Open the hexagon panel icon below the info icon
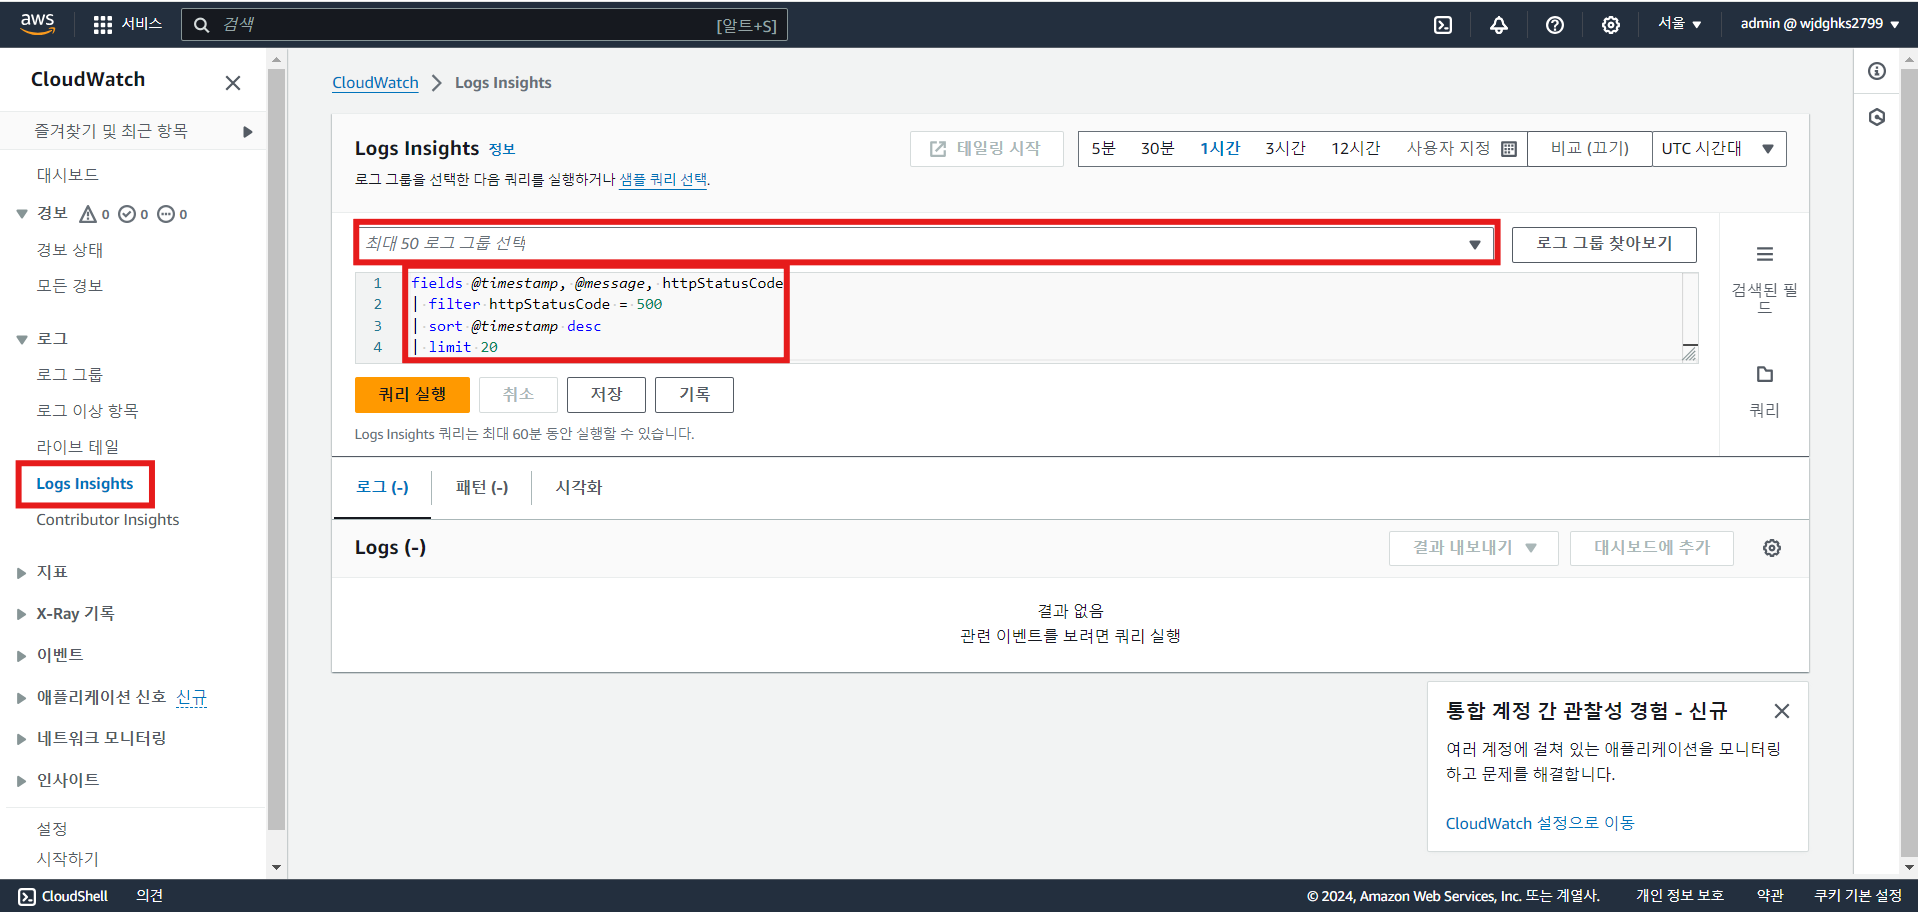Image resolution: width=1918 pixels, height=912 pixels. coord(1877,117)
